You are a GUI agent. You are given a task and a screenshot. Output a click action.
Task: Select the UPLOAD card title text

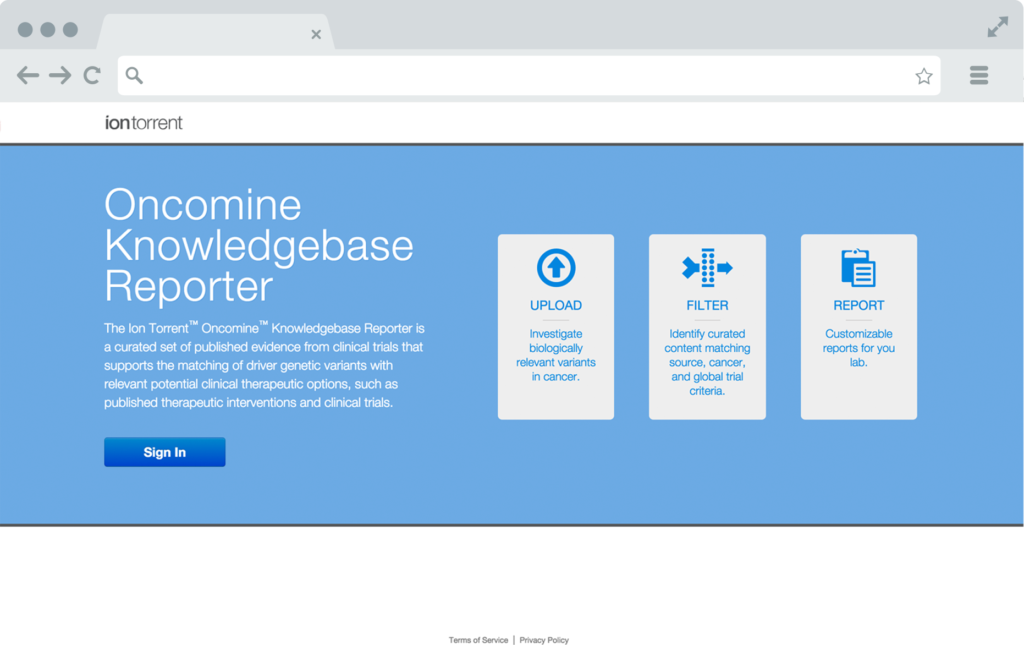pos(556,306)
